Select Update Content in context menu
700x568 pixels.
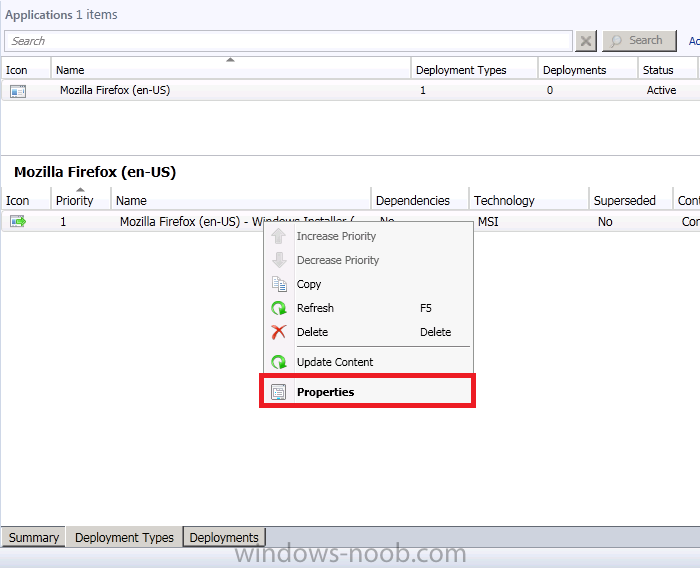click(367, 362)
